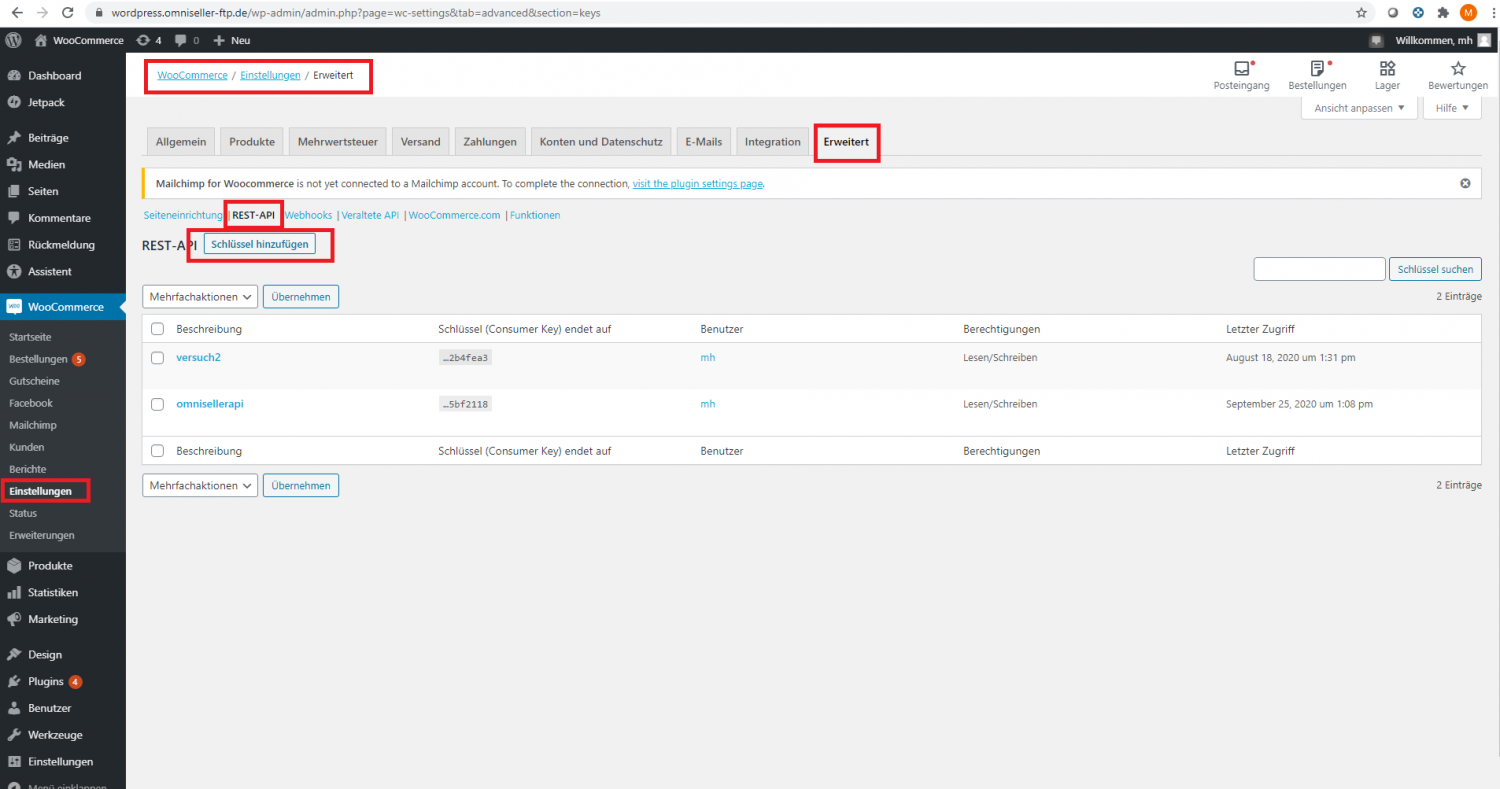The width and height of the screenshot is (1500, 789).
Task: Dismiss the Mailchimp notice with close icon
Action: [1465, 184]
